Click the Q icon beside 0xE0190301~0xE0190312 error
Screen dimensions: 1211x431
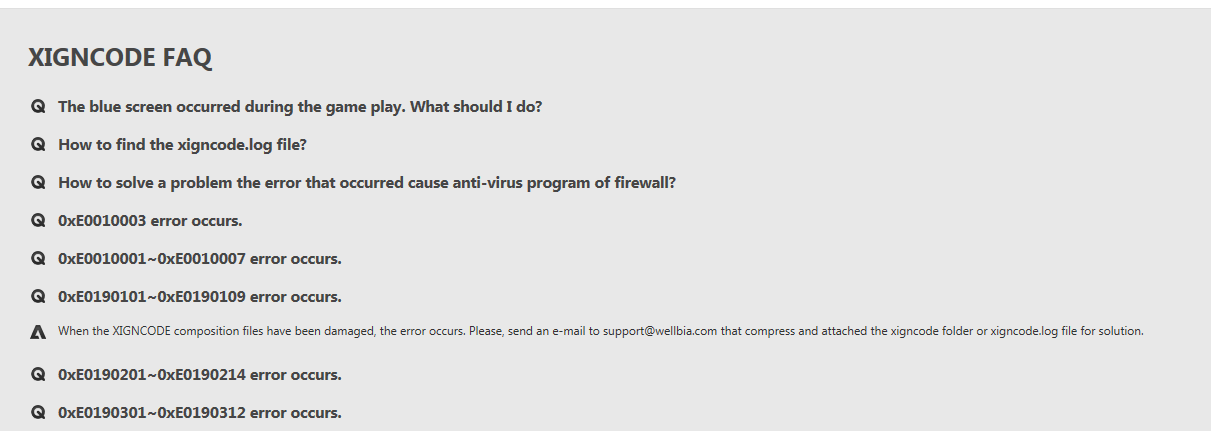[38, 412]
